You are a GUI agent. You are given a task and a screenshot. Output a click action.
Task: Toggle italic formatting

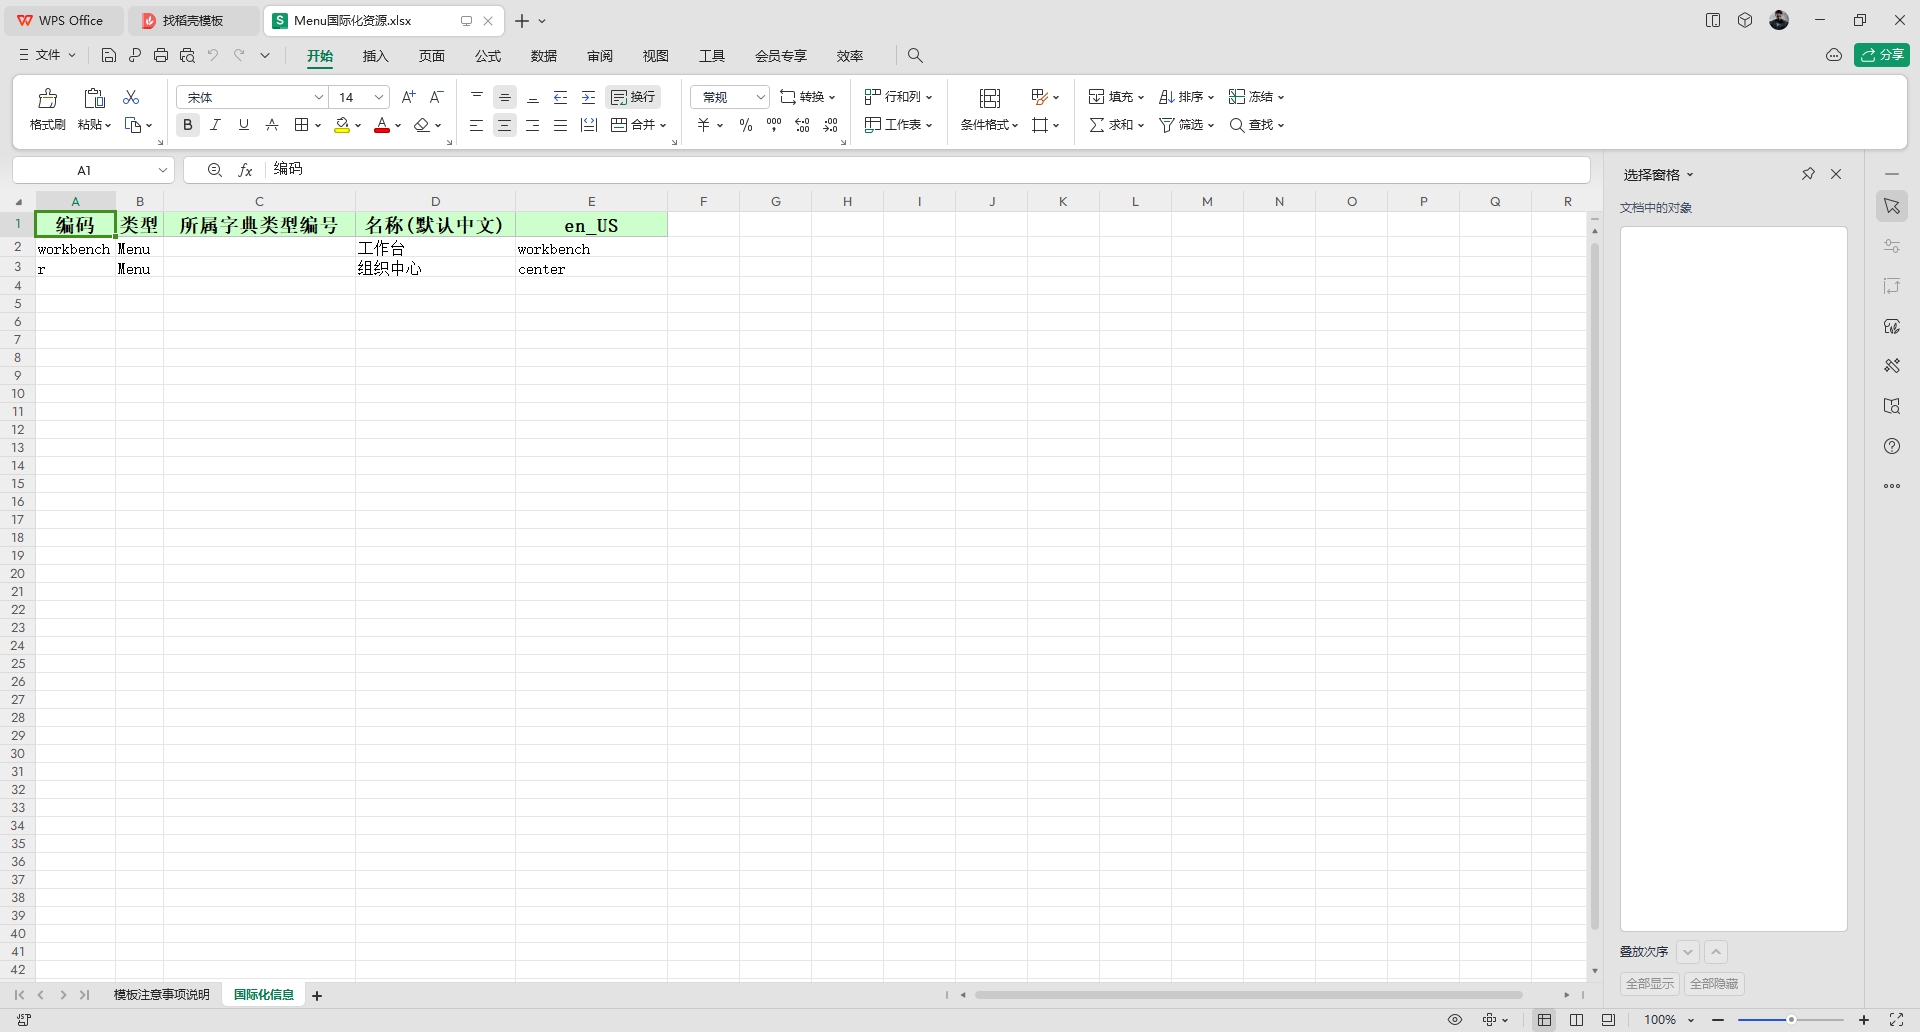(x=215, y=124)
